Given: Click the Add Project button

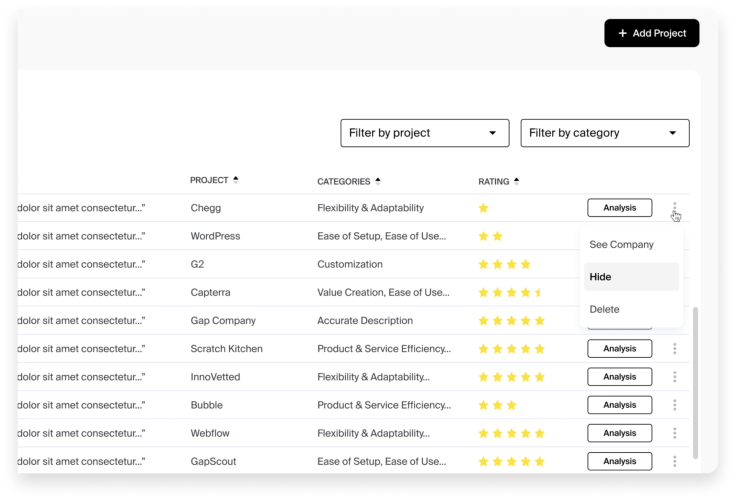Looking at the screenshot, I should point(652,33).
